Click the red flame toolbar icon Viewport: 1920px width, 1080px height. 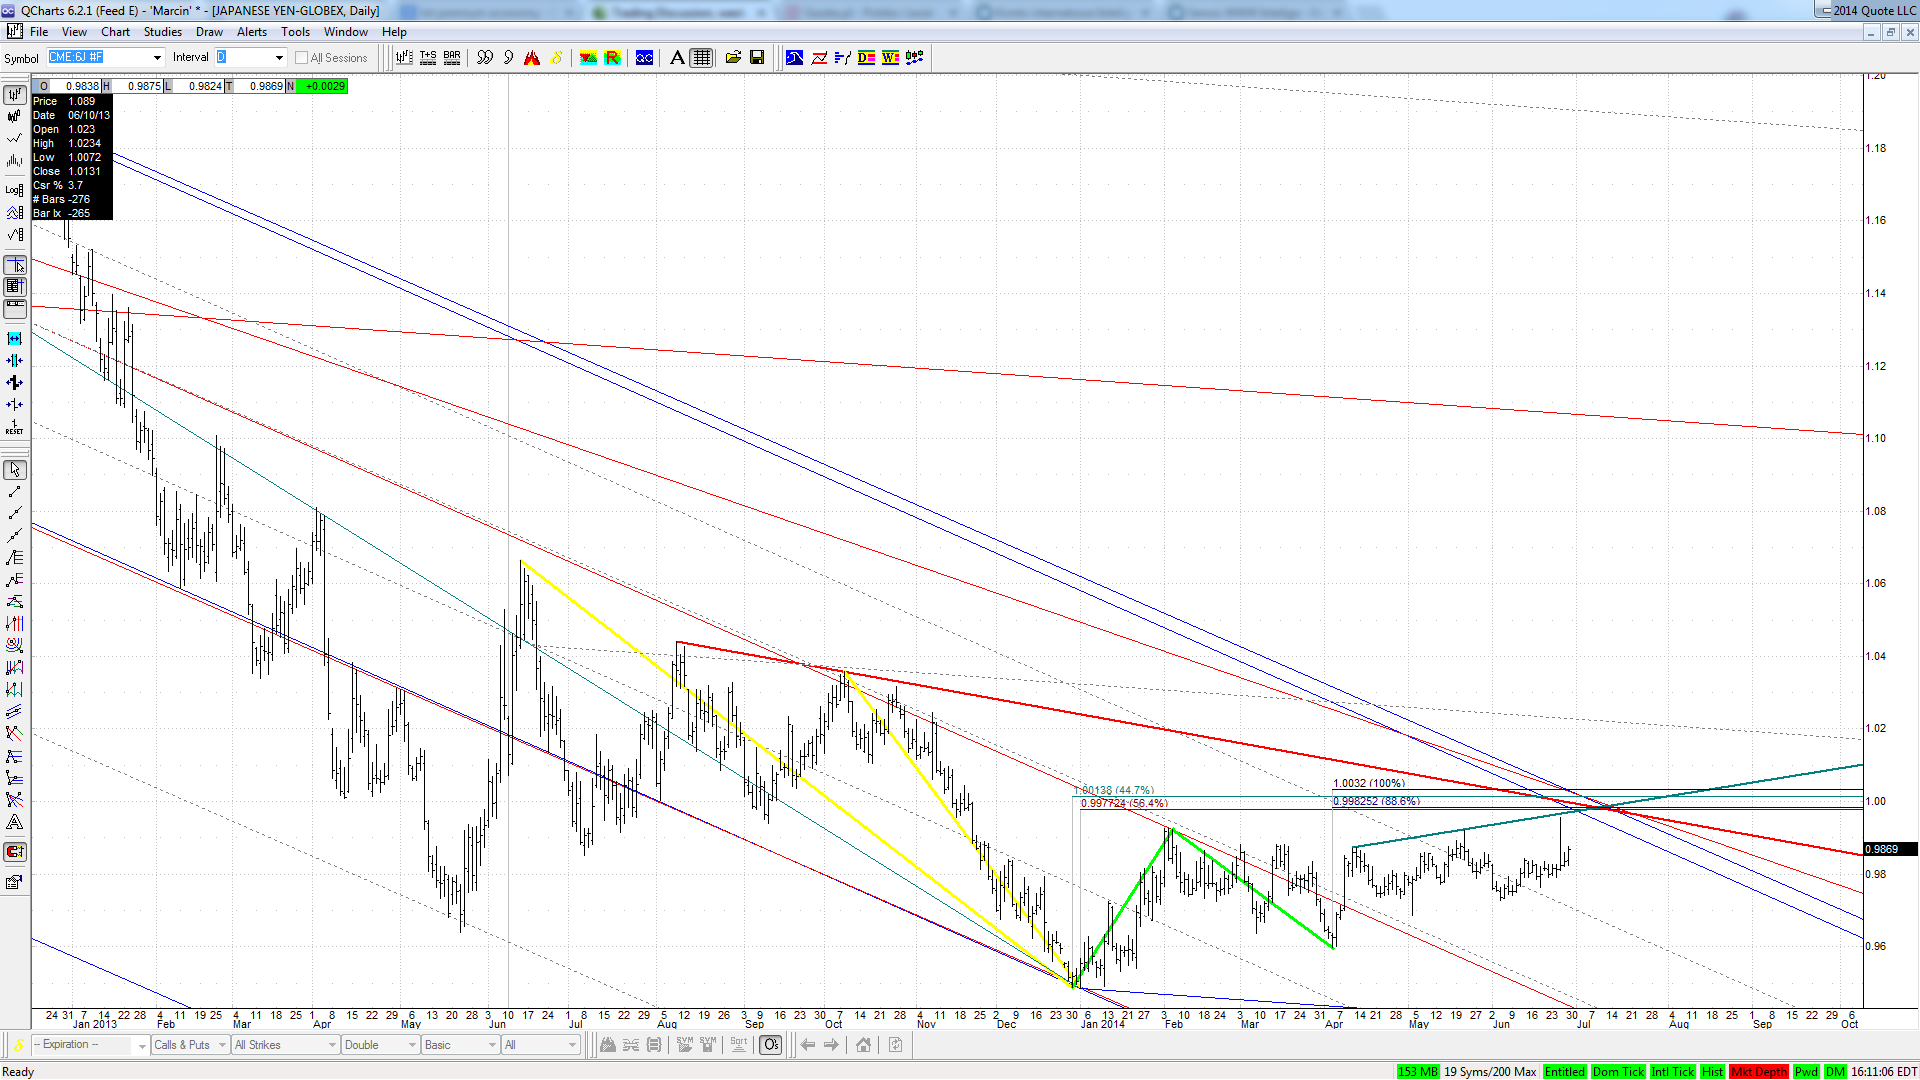click(x=532, y=58)
